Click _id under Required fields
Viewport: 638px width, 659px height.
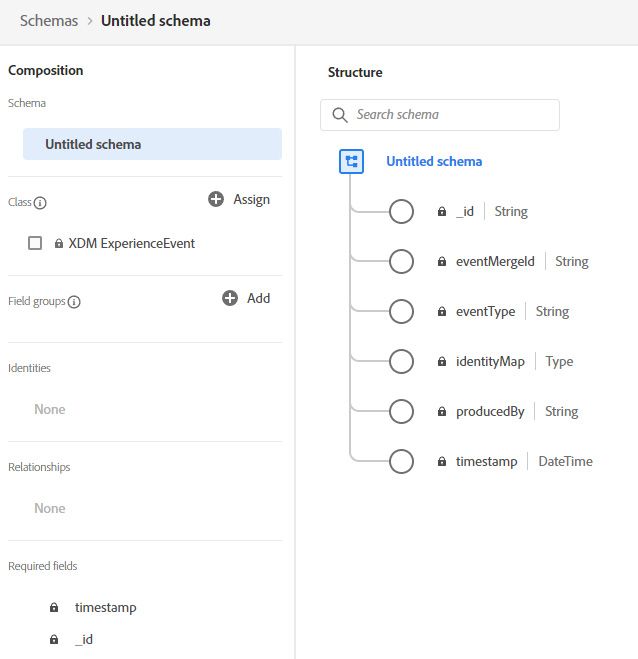pyautogui.click(x=84, y=640)
